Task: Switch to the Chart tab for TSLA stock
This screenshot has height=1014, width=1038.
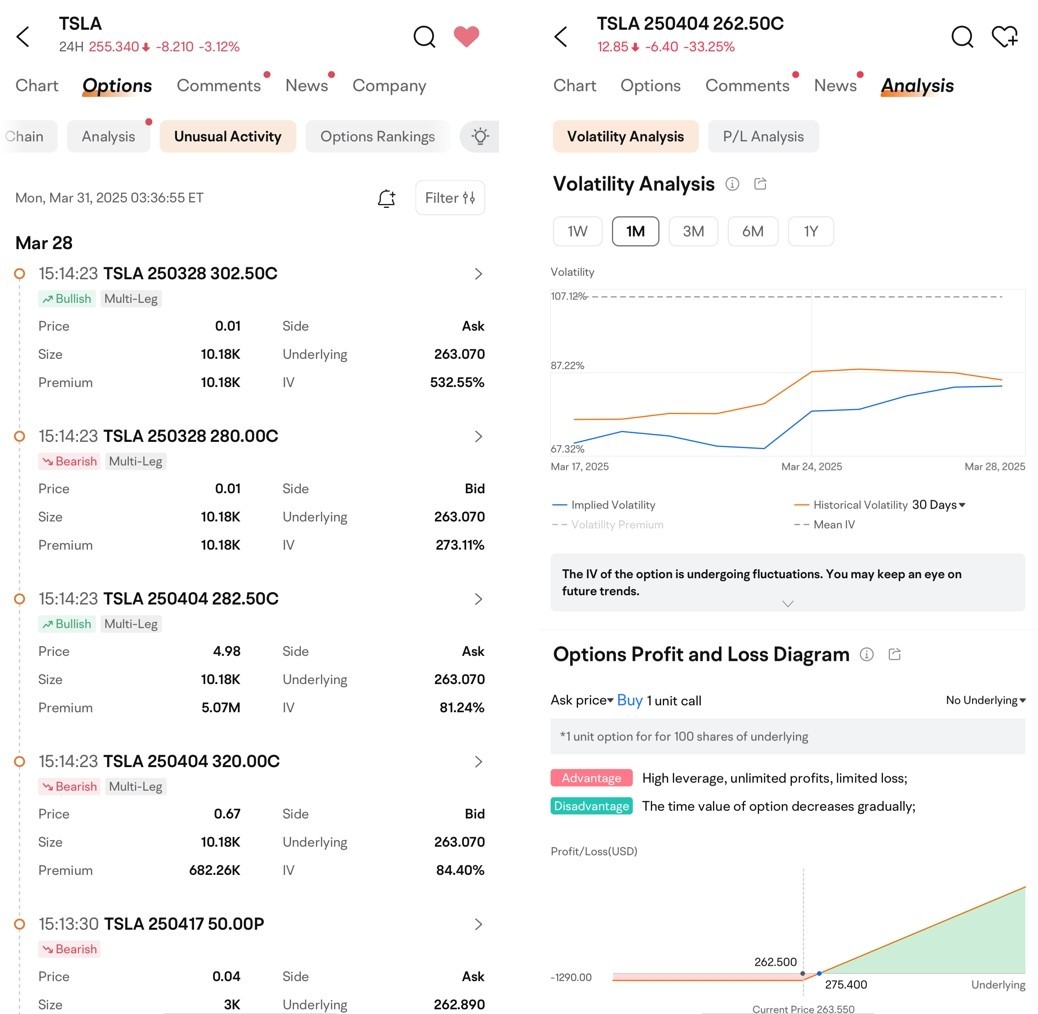Action: 37,85
